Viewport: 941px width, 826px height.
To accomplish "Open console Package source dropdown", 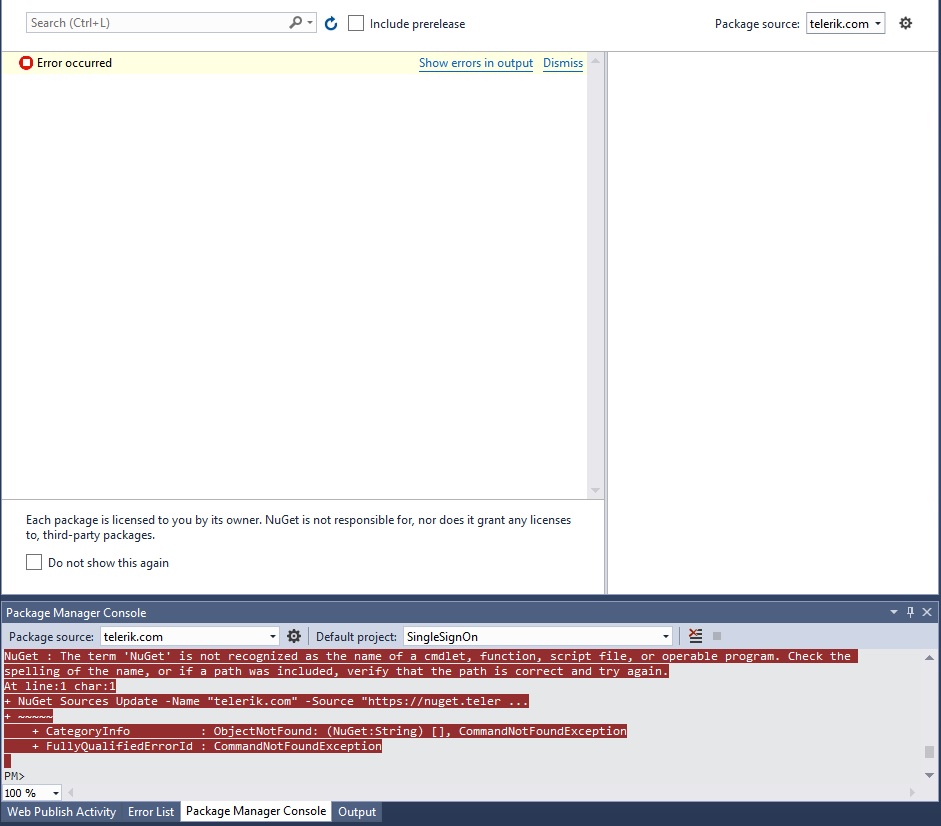I will [190, 636].
